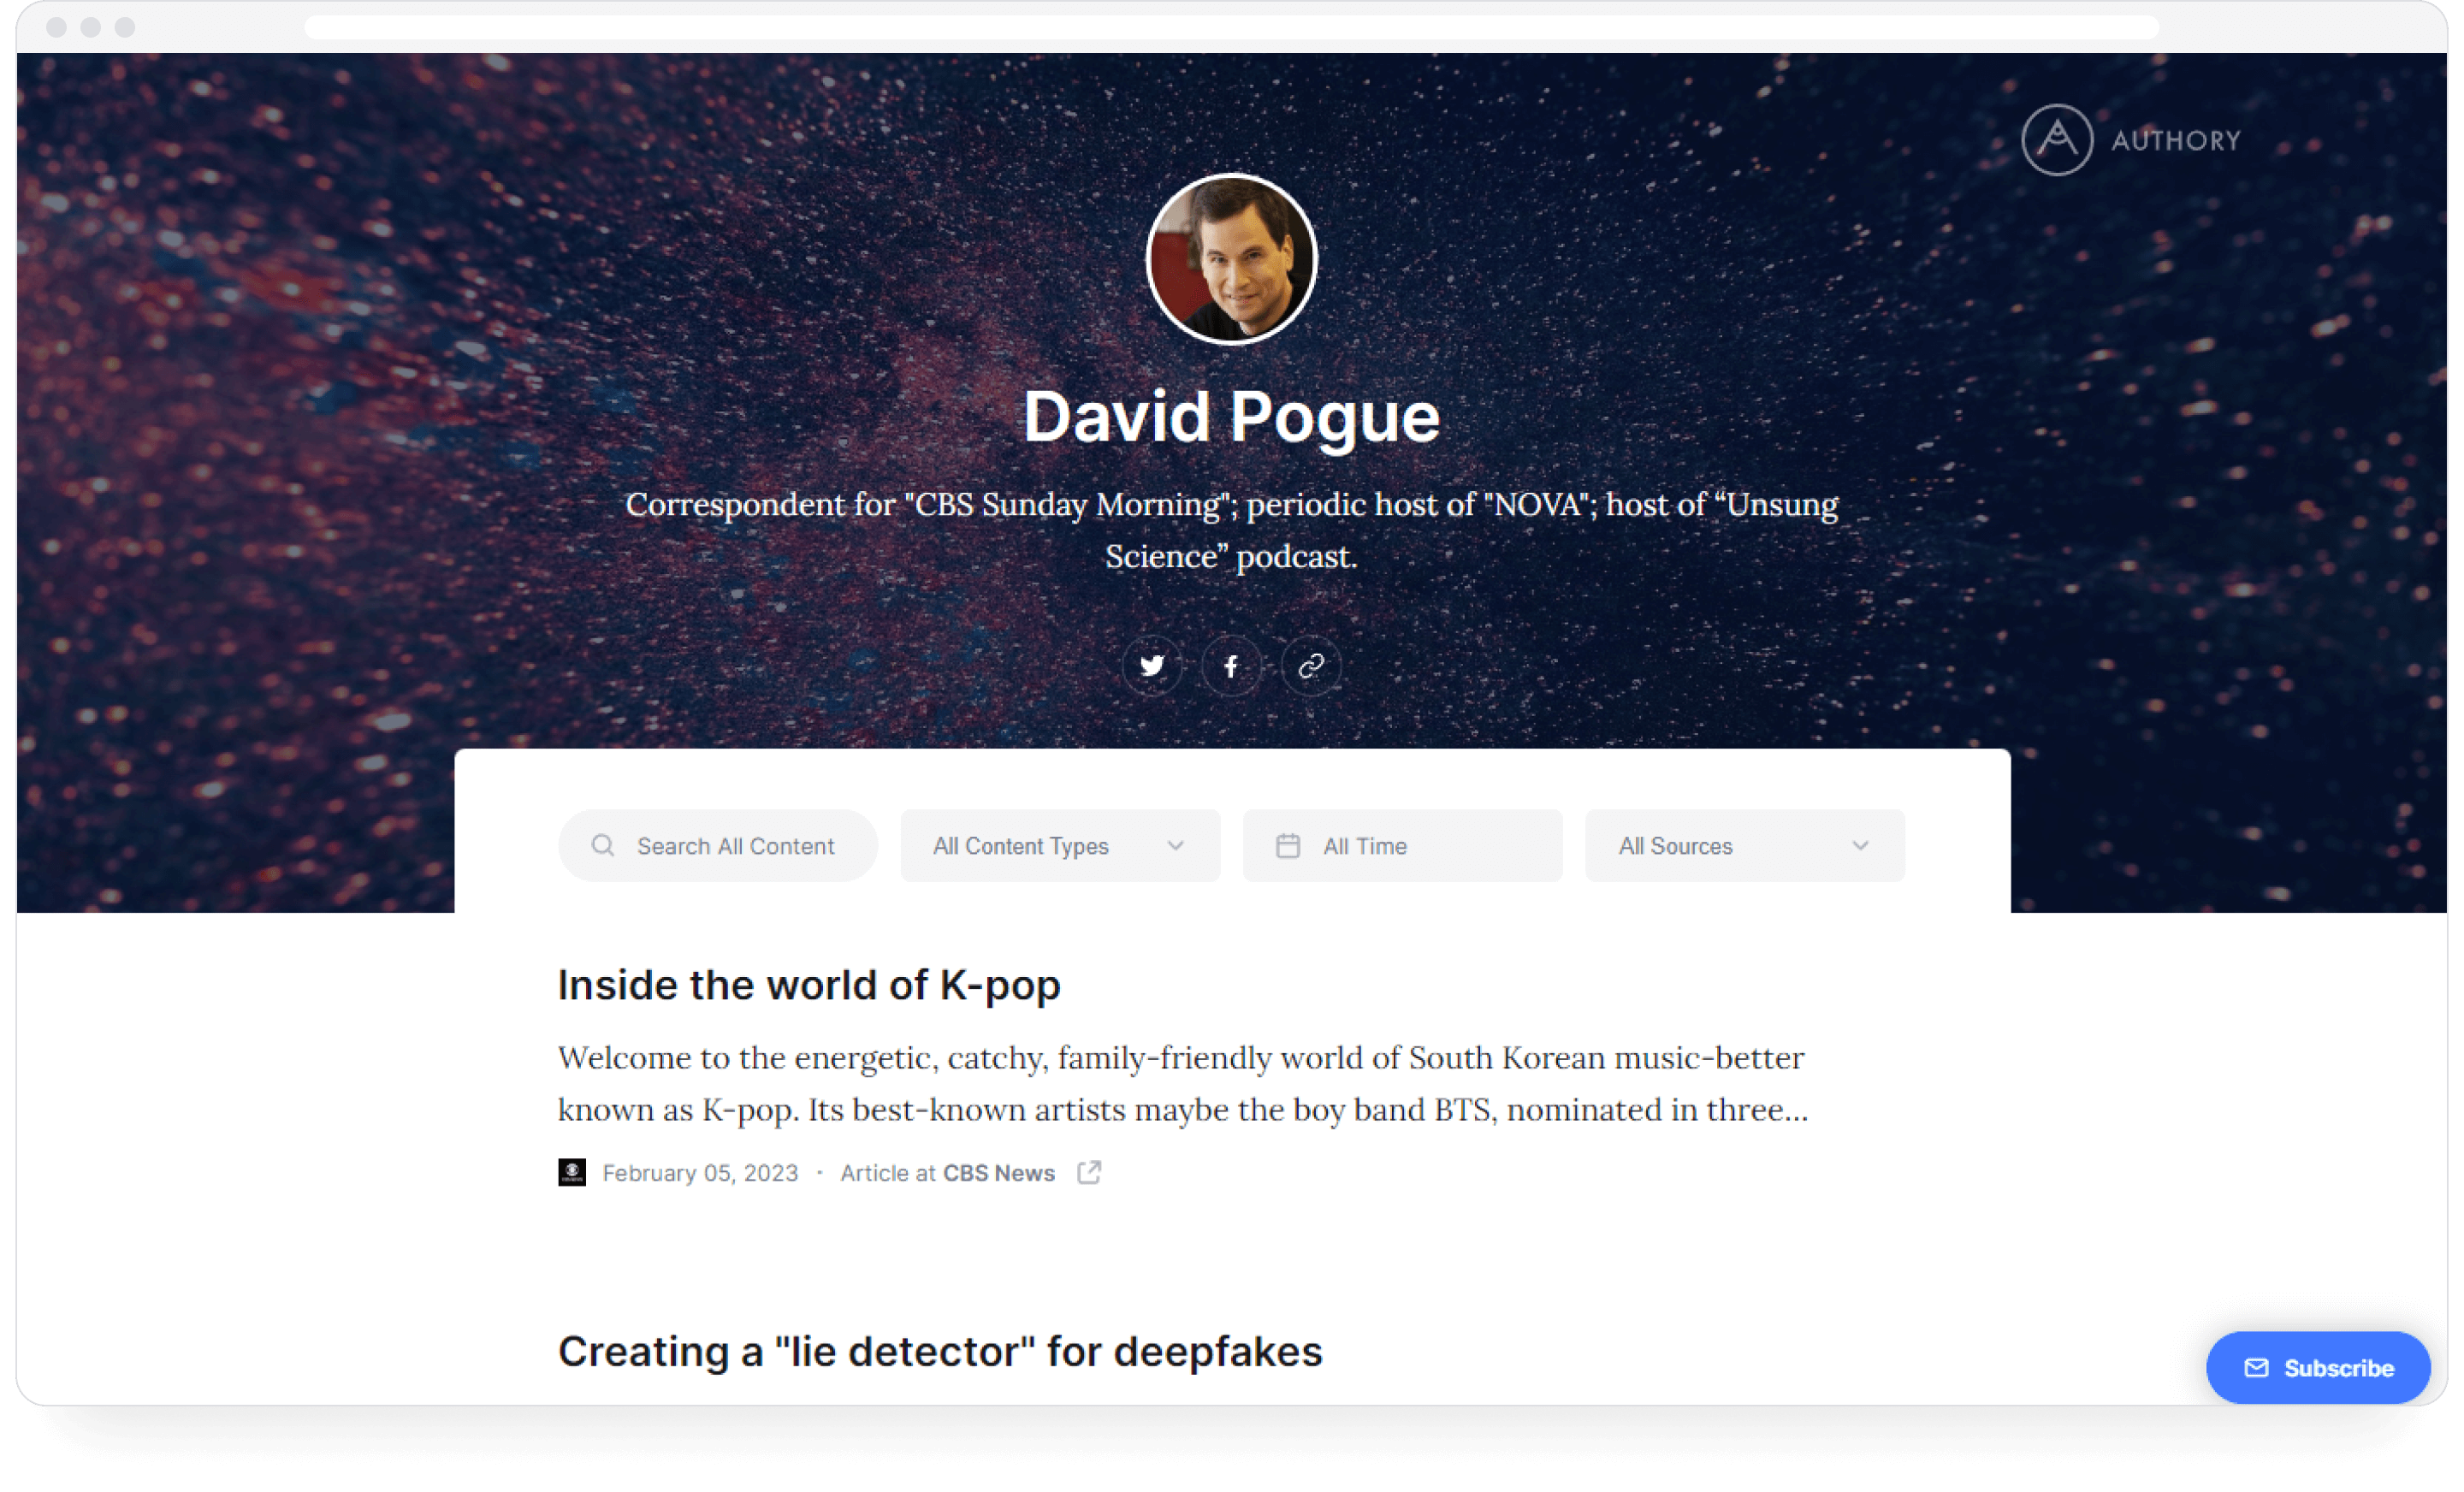Screen dimensions: 2464x1492
Task: Open the Inside the world of K-pop article
Action: point(809,985)
